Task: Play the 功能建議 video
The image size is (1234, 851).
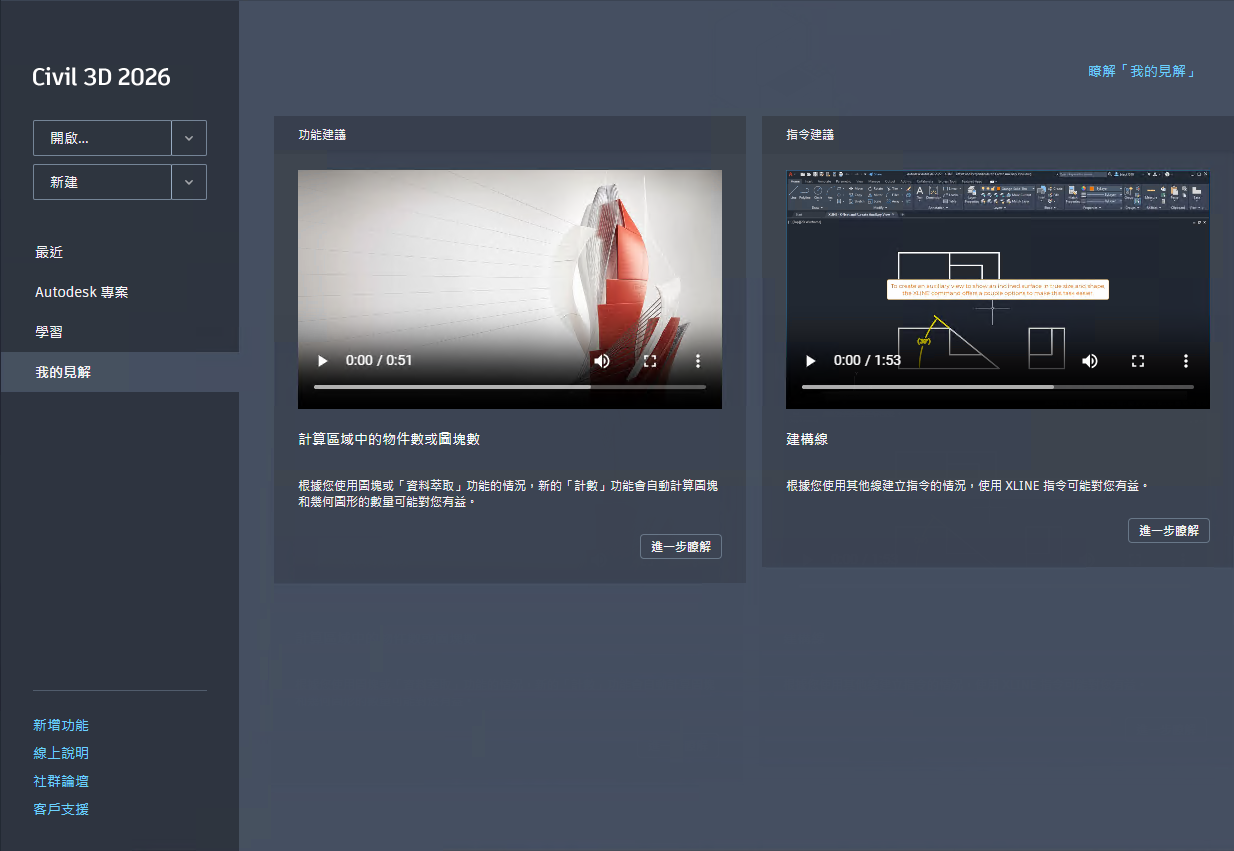Action: 322,360
